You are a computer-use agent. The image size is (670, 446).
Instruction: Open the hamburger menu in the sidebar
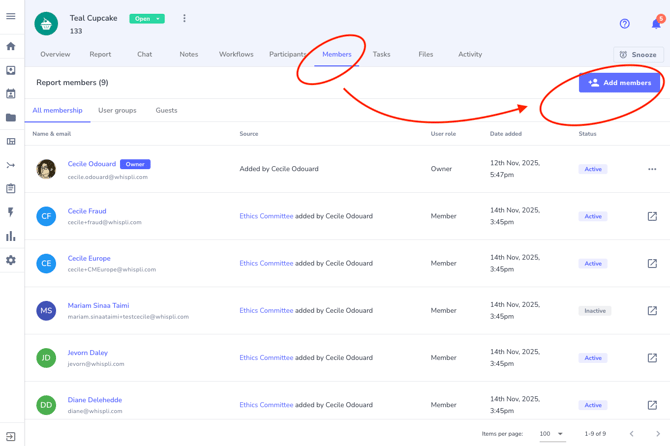[11, 17]
